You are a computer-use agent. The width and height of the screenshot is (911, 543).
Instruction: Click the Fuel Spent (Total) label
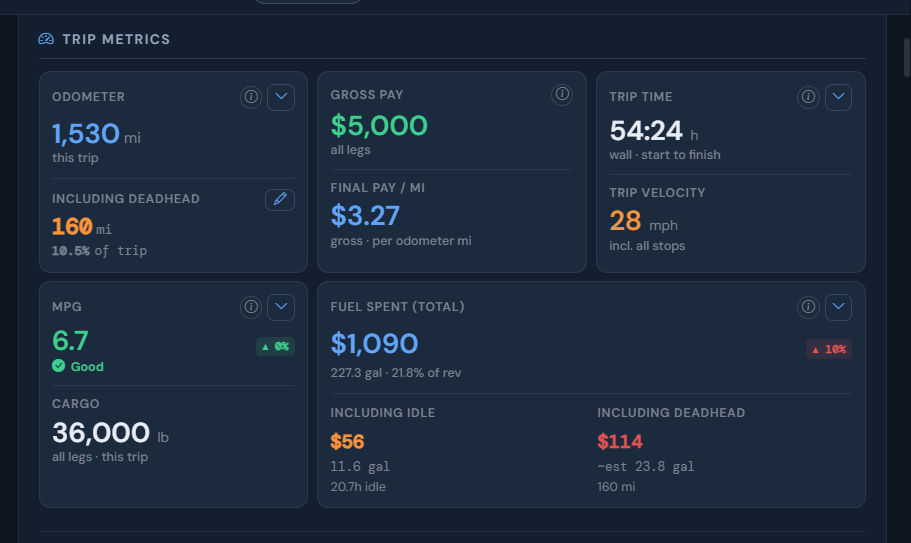[x=397, y=307]
